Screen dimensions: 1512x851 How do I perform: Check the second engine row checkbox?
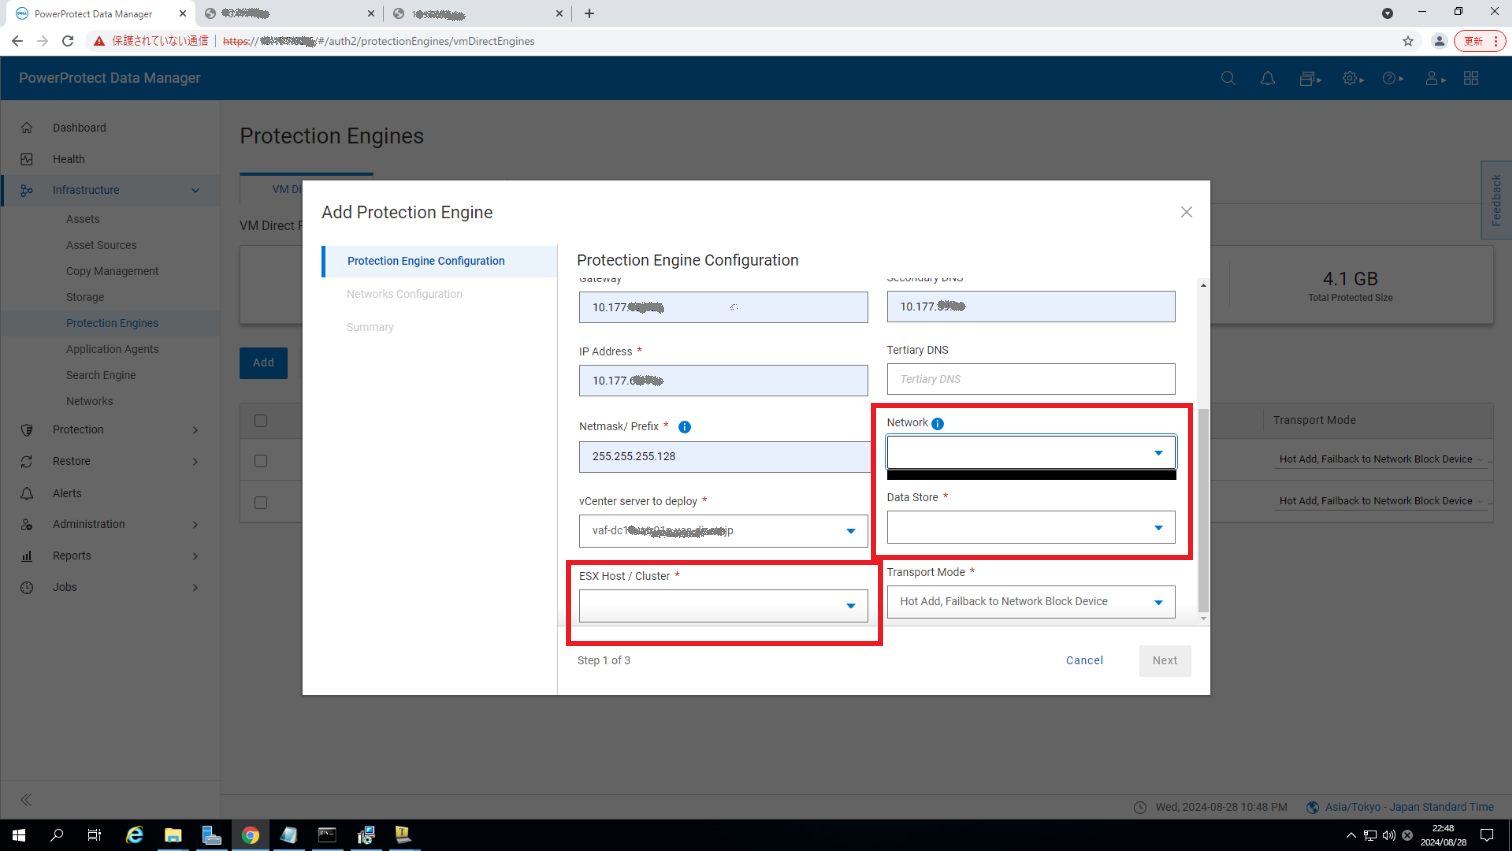click(262, 501)
